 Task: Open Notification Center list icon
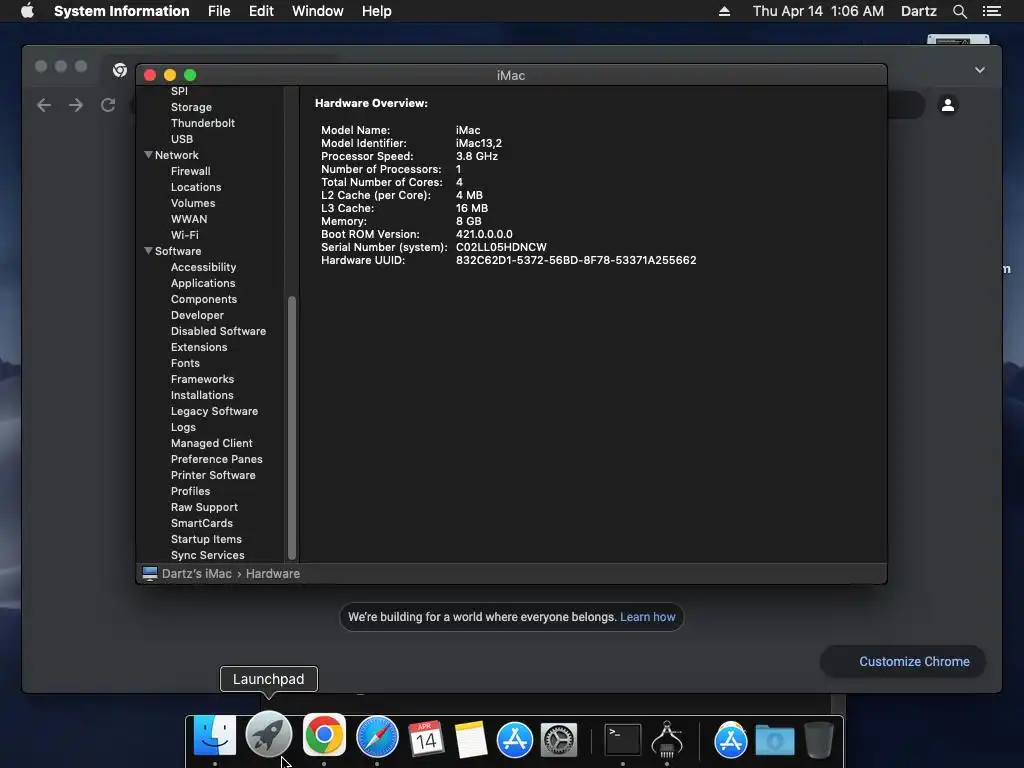click(x=991, y=11)
